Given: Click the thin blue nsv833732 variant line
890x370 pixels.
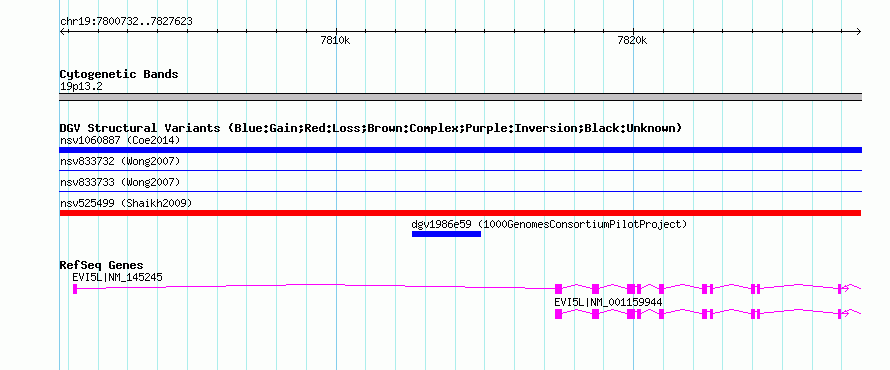Looking at the screenshot, I should pyautogui.click(x=460, y=170).
